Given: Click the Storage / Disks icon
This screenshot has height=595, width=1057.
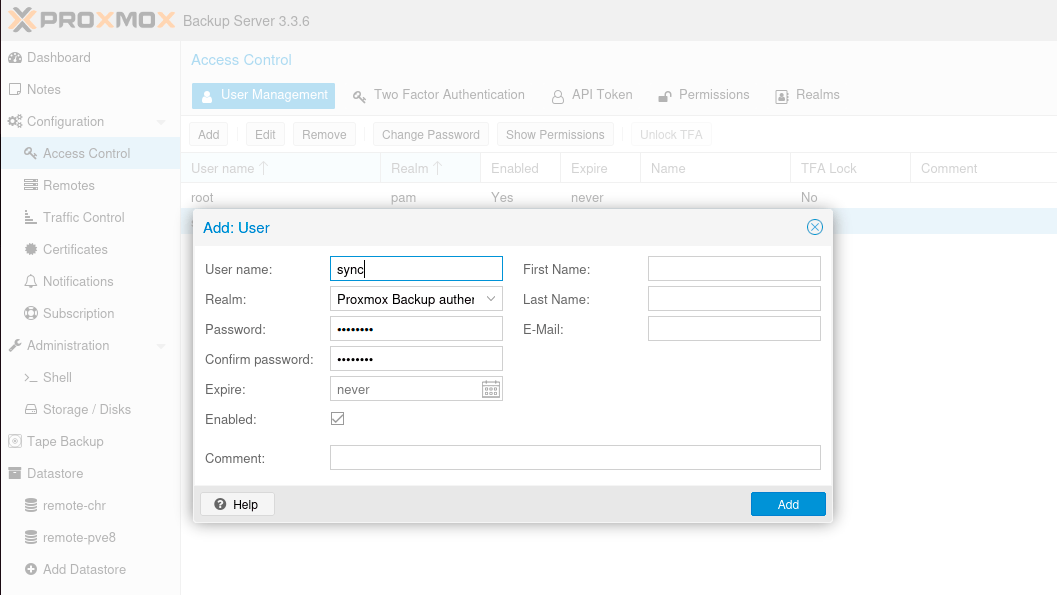Looking at the screenshot, I should 31,410.
